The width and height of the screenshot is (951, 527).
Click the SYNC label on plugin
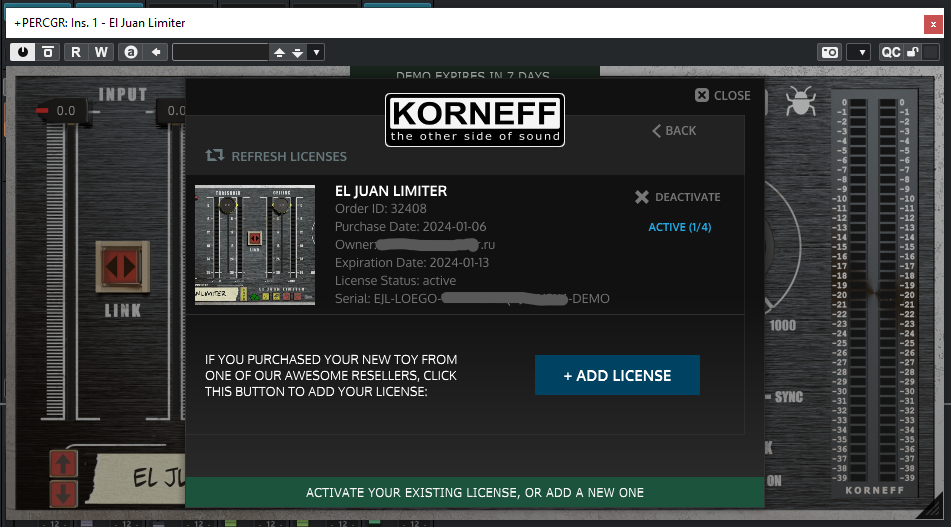pos(788,397)
